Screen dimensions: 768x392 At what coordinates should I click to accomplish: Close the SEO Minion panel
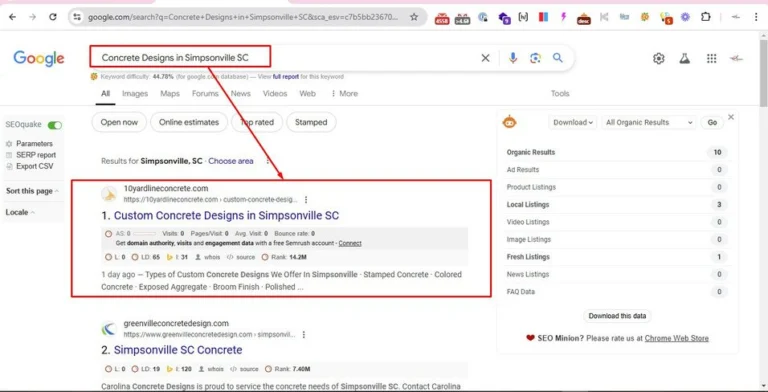point(731,117)
